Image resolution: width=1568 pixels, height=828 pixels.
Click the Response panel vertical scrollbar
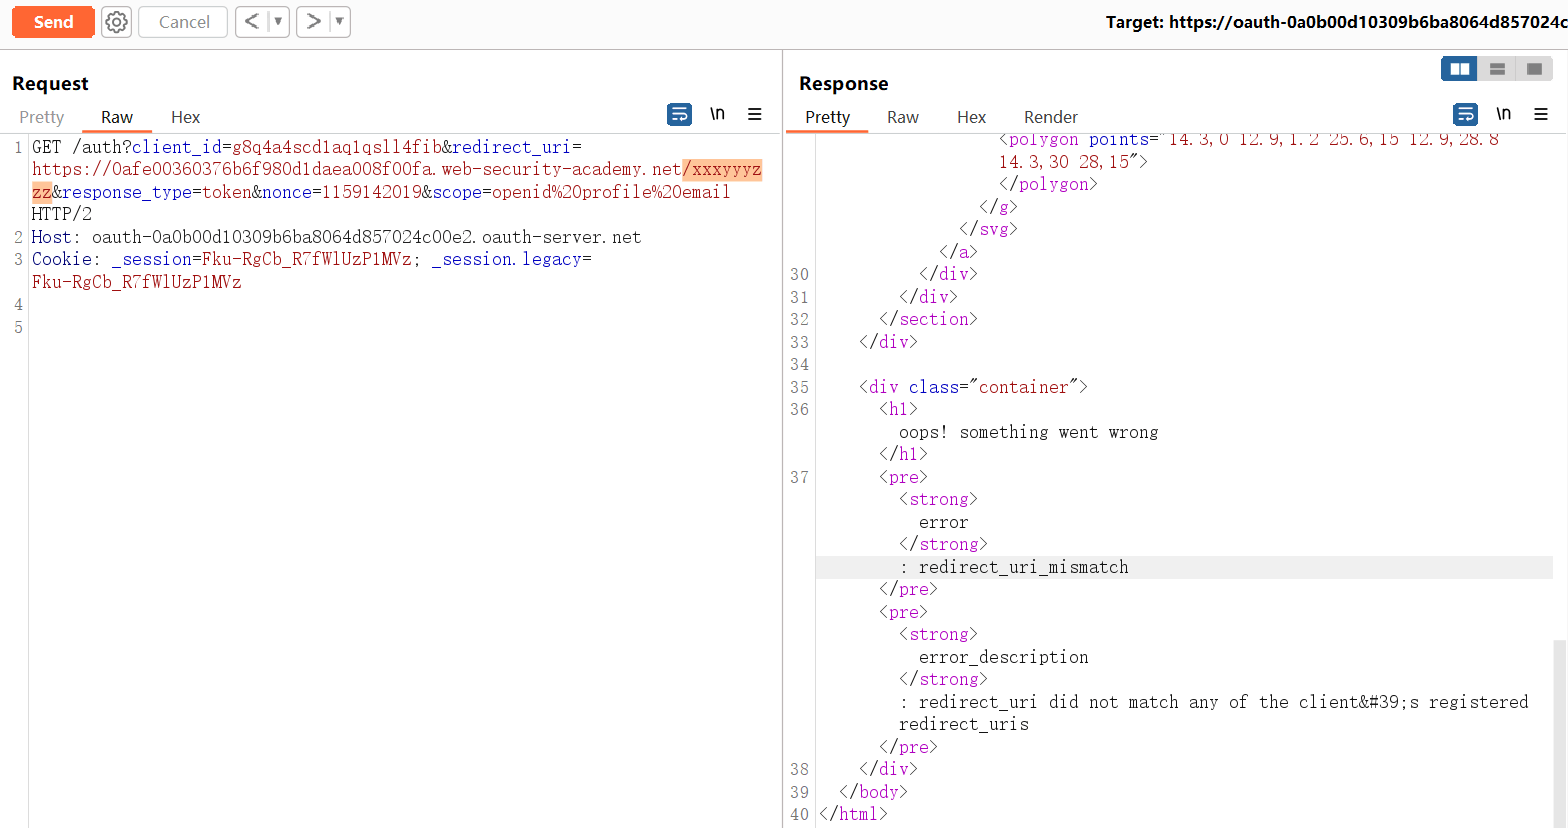click(1559, 730)
